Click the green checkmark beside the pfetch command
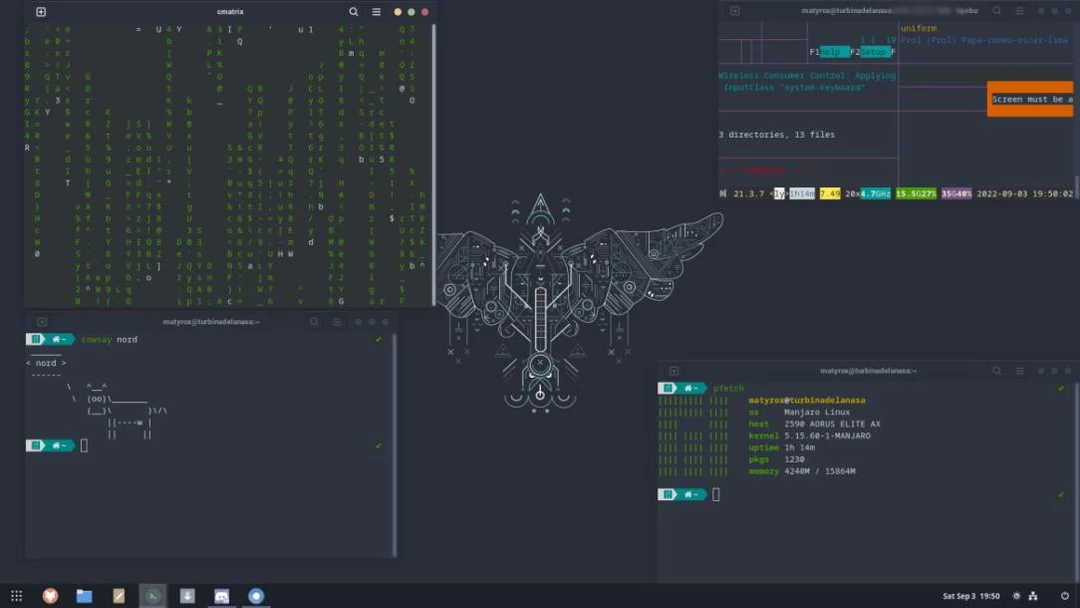1080x608 pixels. (1060, 388)
